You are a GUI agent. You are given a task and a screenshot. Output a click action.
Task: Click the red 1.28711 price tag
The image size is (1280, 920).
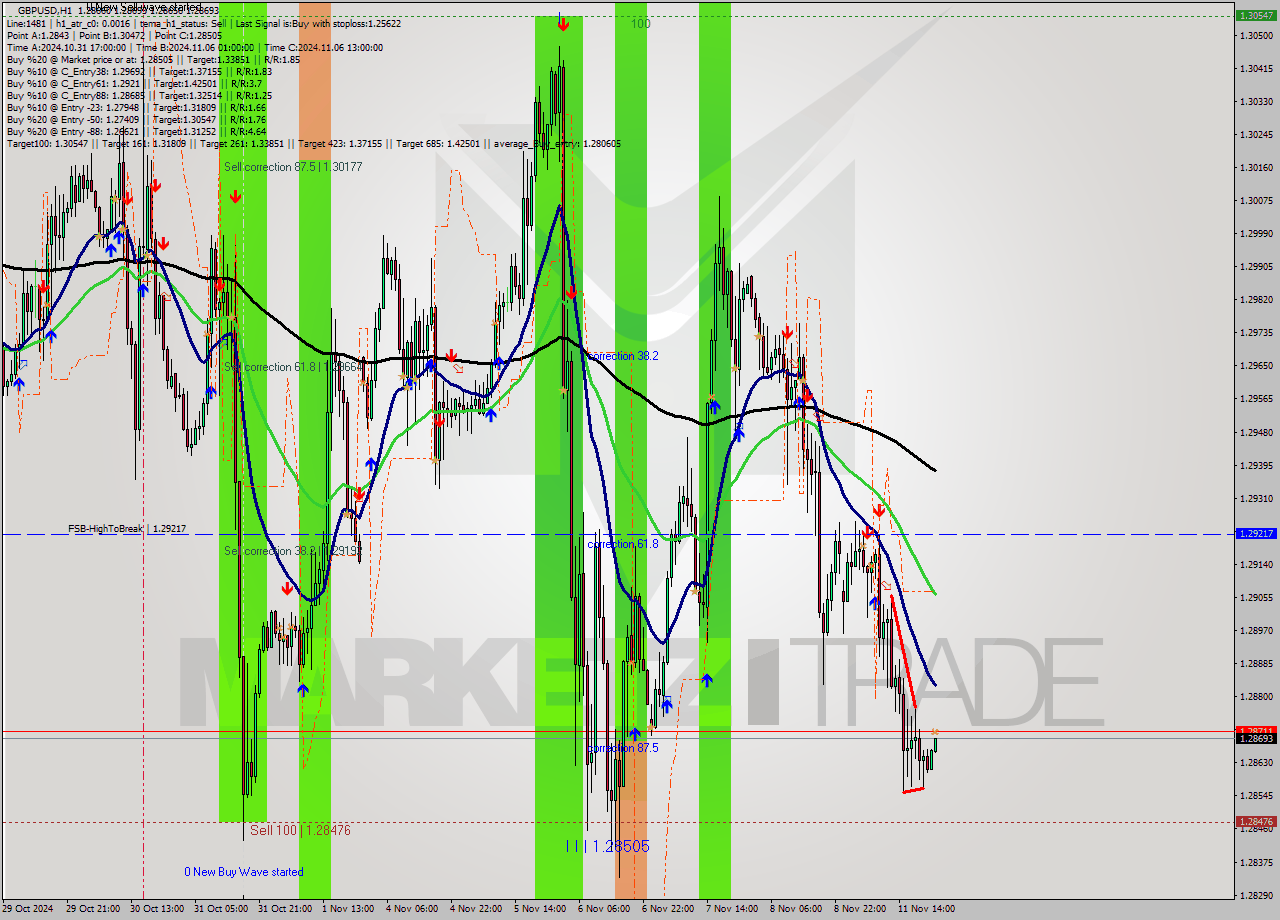pos(1256,731)
